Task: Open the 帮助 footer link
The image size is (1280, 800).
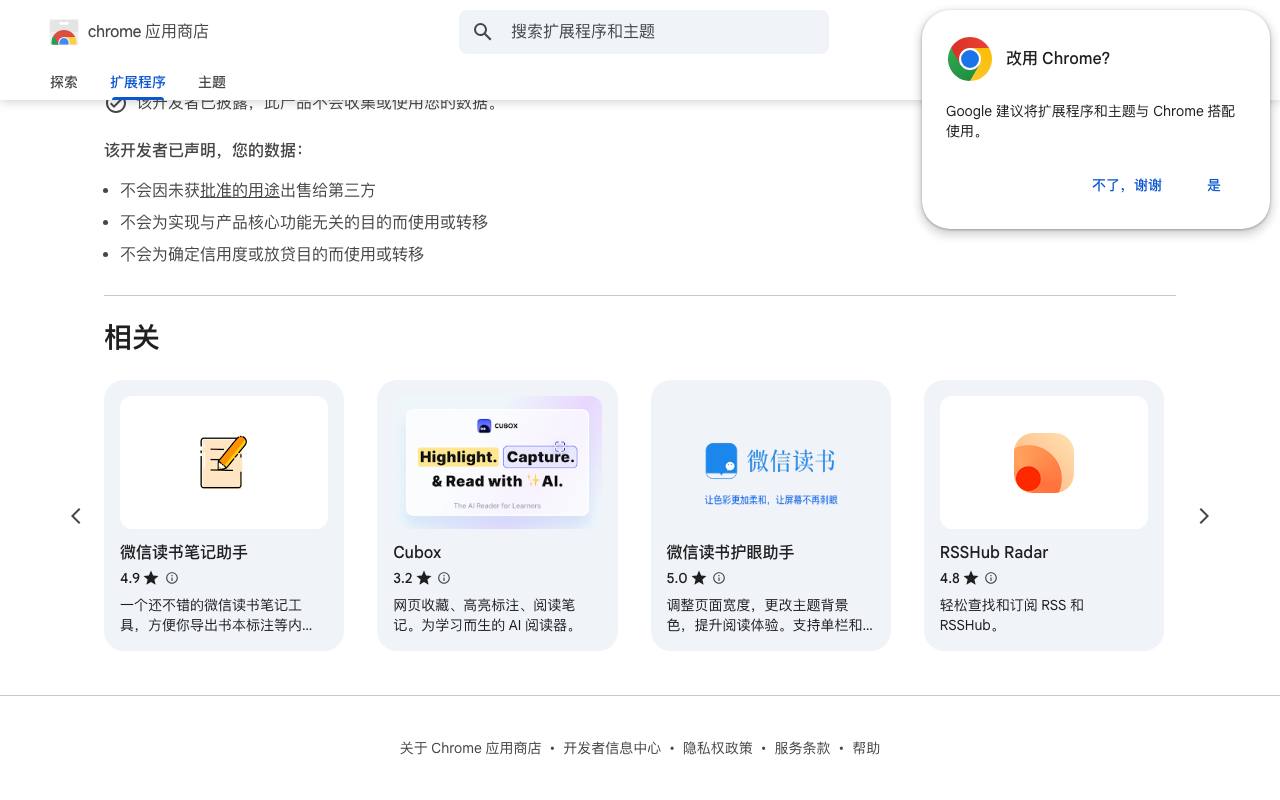Action: (x=866, y=748)
